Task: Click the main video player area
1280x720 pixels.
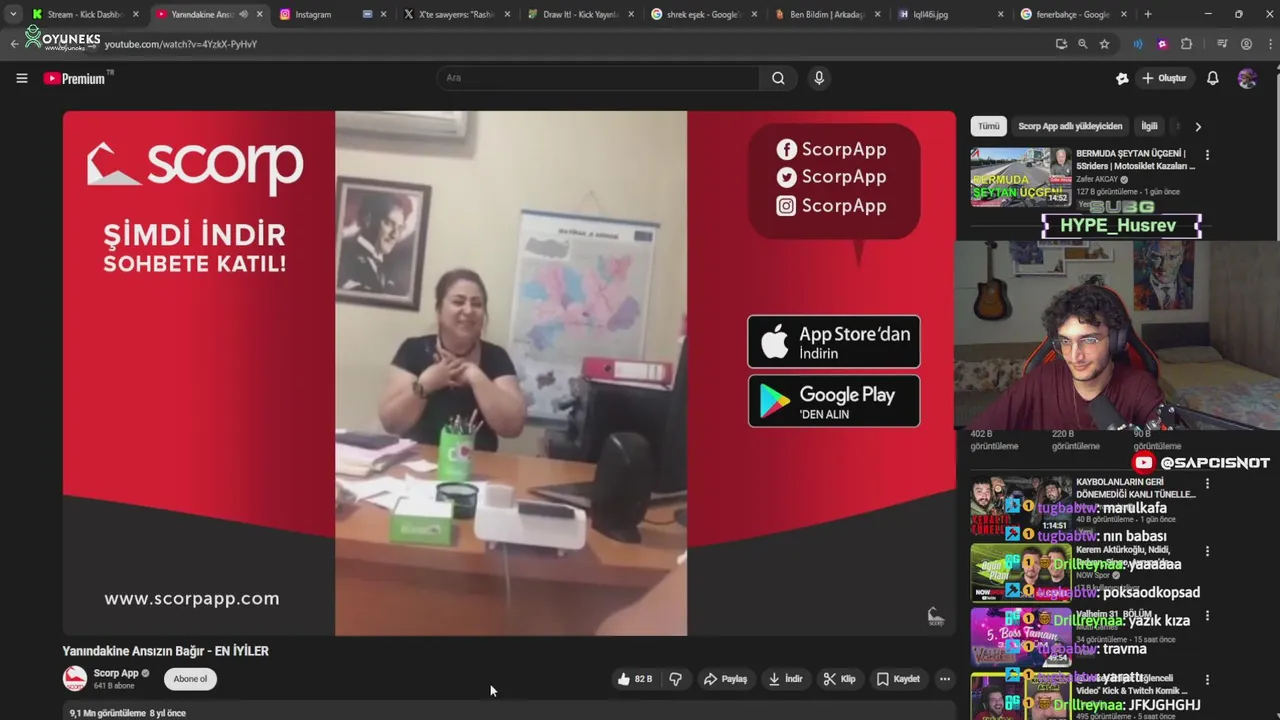Action: pyautogui.click(x=509, y=373)
